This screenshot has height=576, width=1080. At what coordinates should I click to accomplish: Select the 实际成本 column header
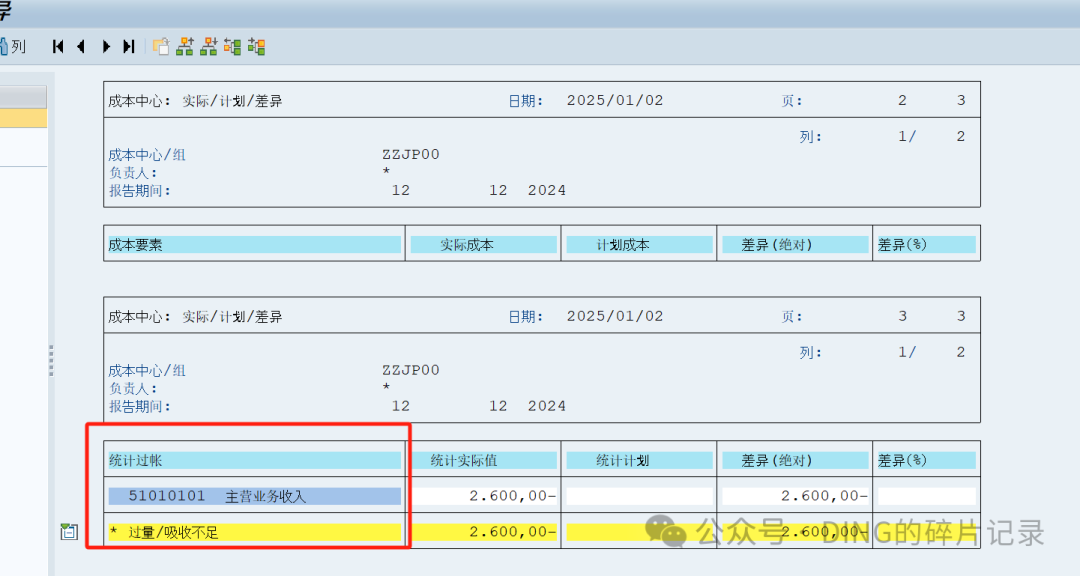pyautogui.click(x=484, y=245)
